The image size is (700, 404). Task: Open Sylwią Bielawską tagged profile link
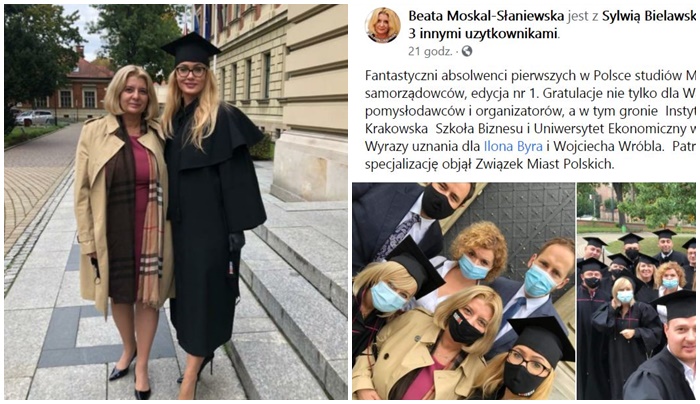pos(649,17)
